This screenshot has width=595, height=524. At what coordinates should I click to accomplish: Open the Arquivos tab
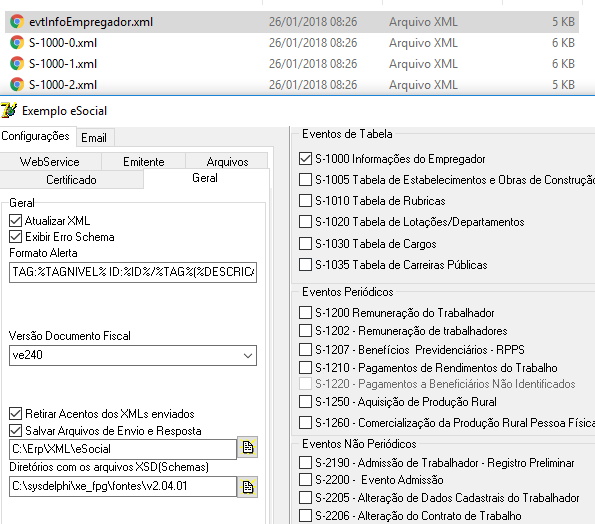click(x=227, y=162)
